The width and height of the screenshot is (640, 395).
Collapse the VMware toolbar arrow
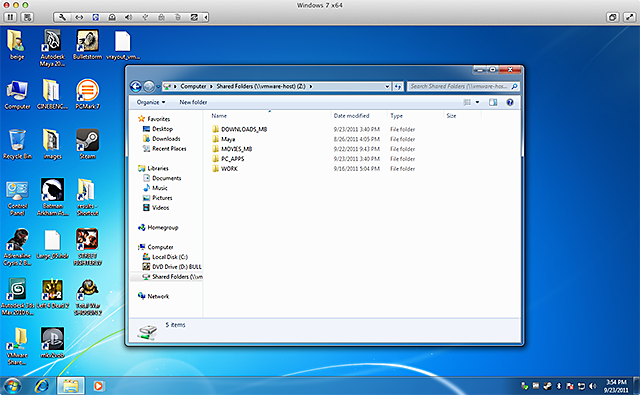(206, 17)
